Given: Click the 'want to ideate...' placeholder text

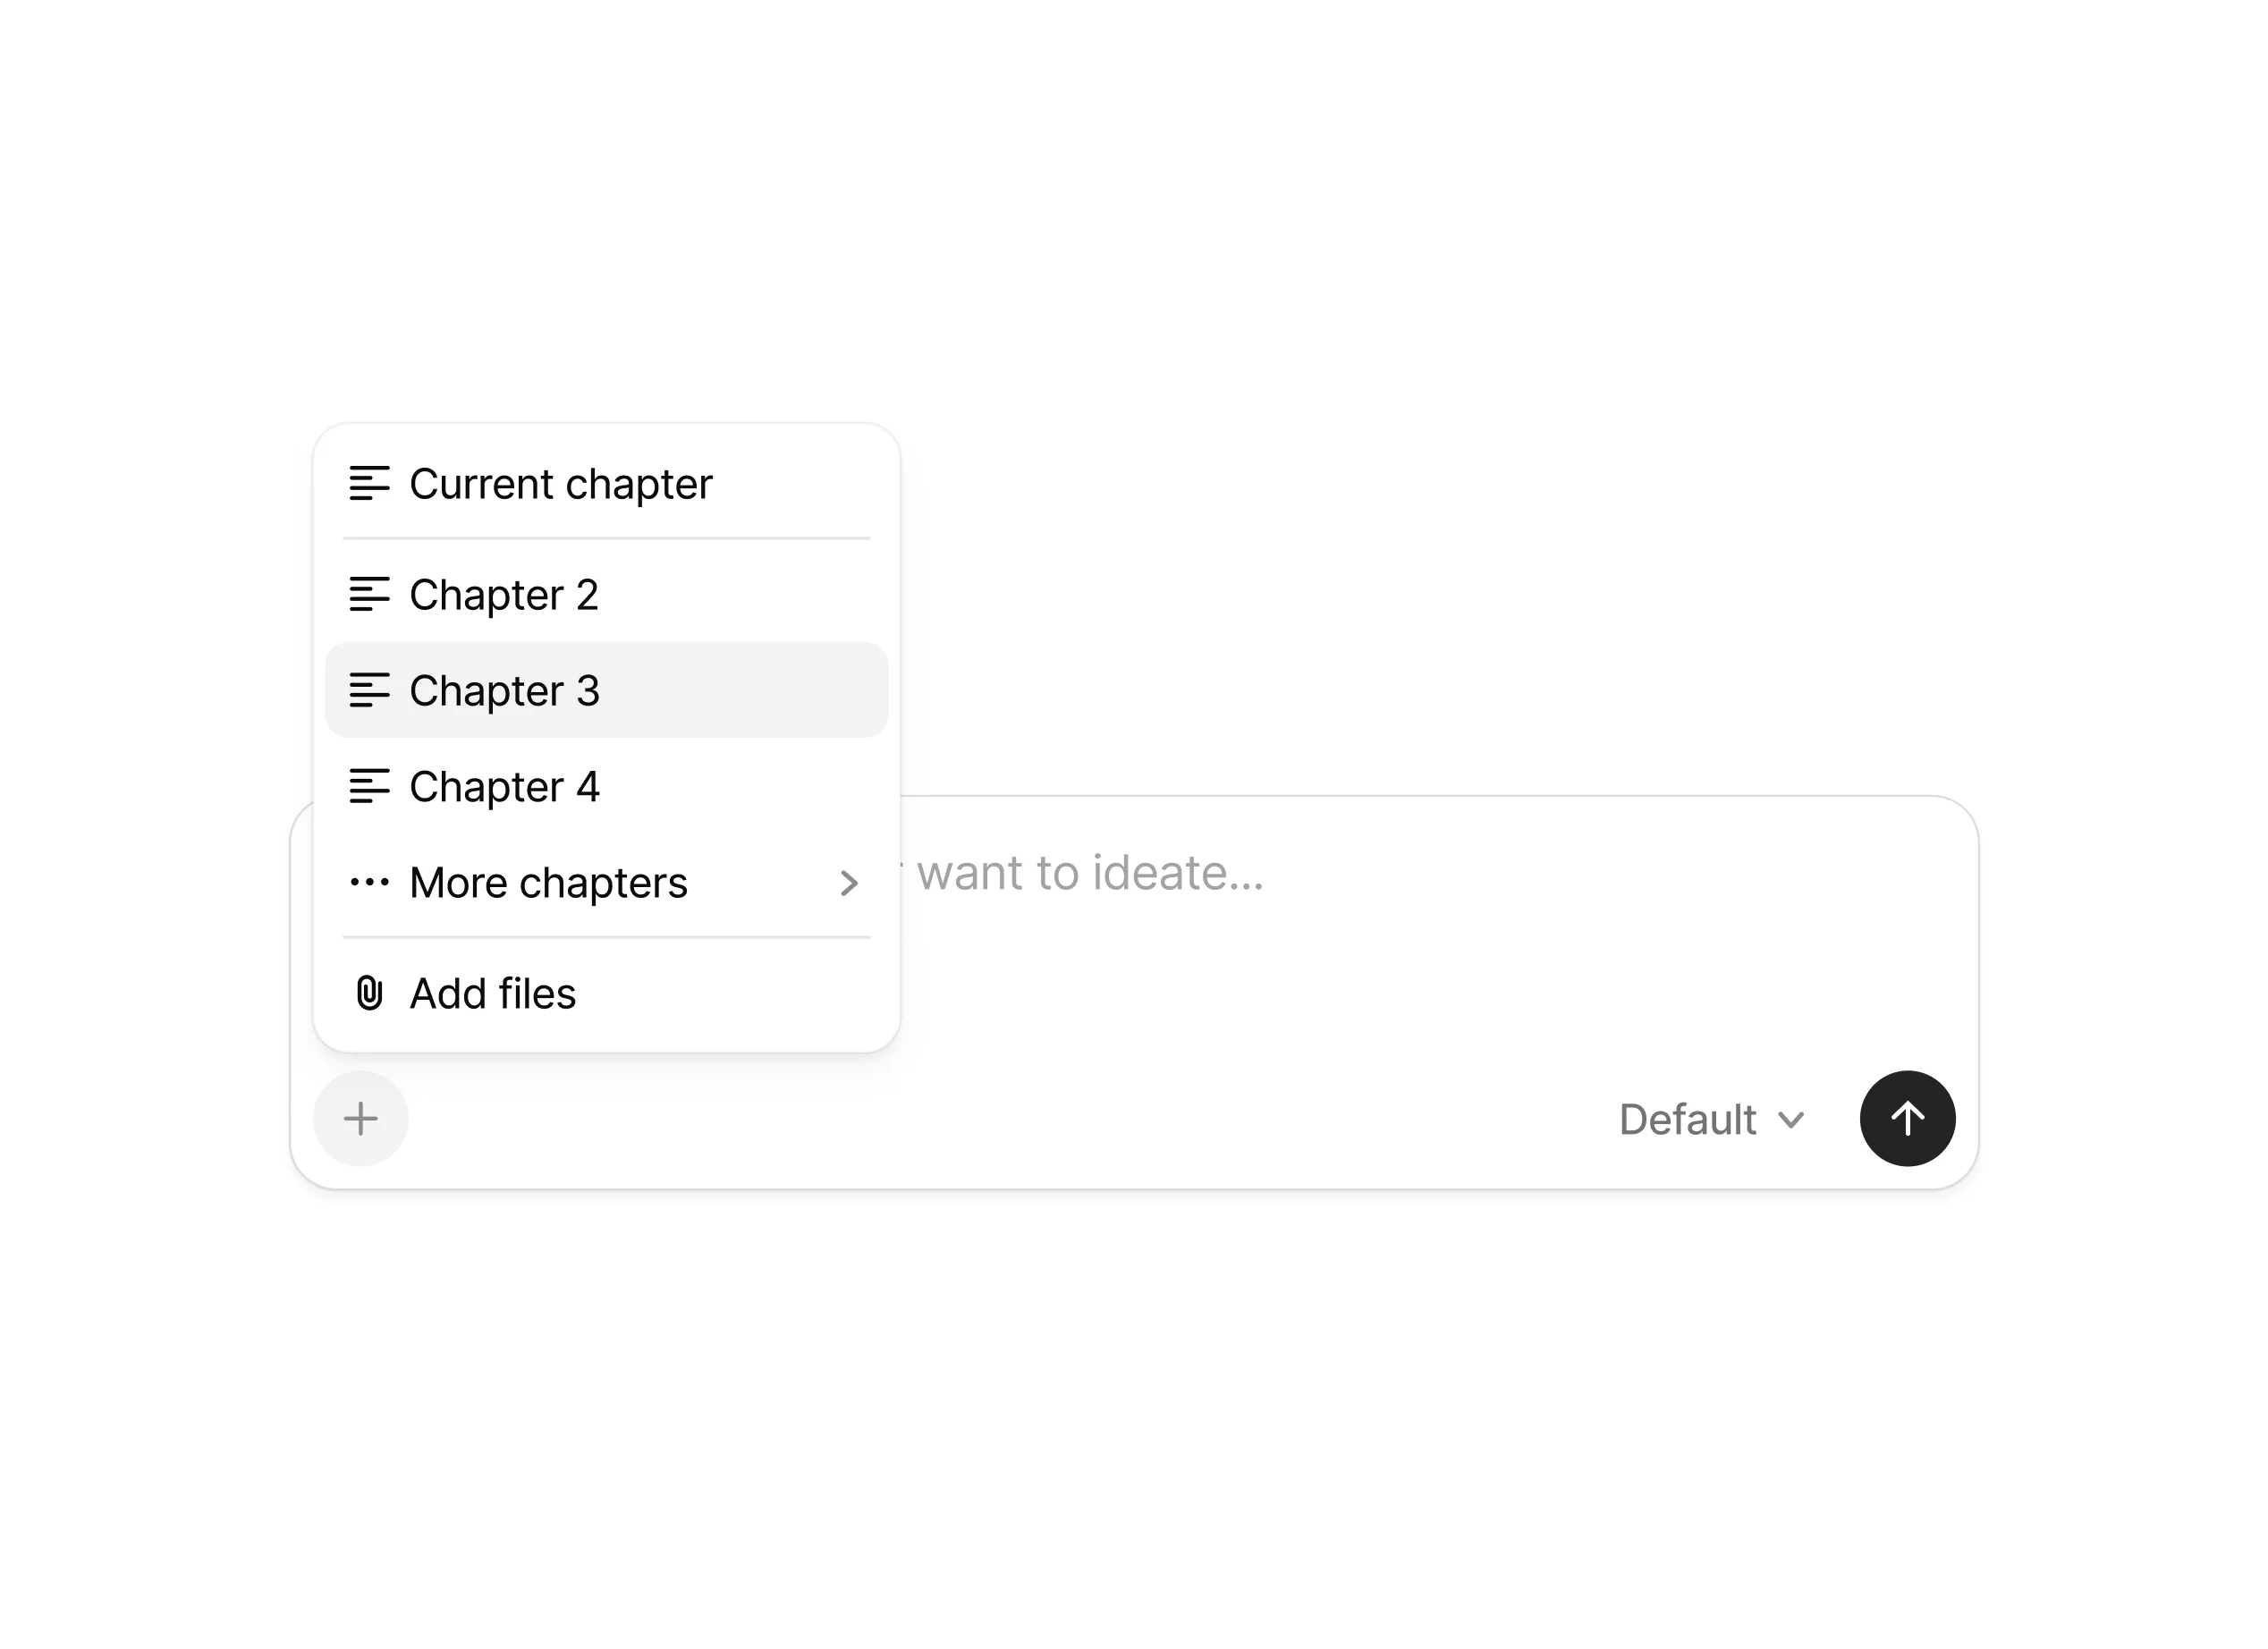Looking at the screenshot, I should pos(1090,873).
